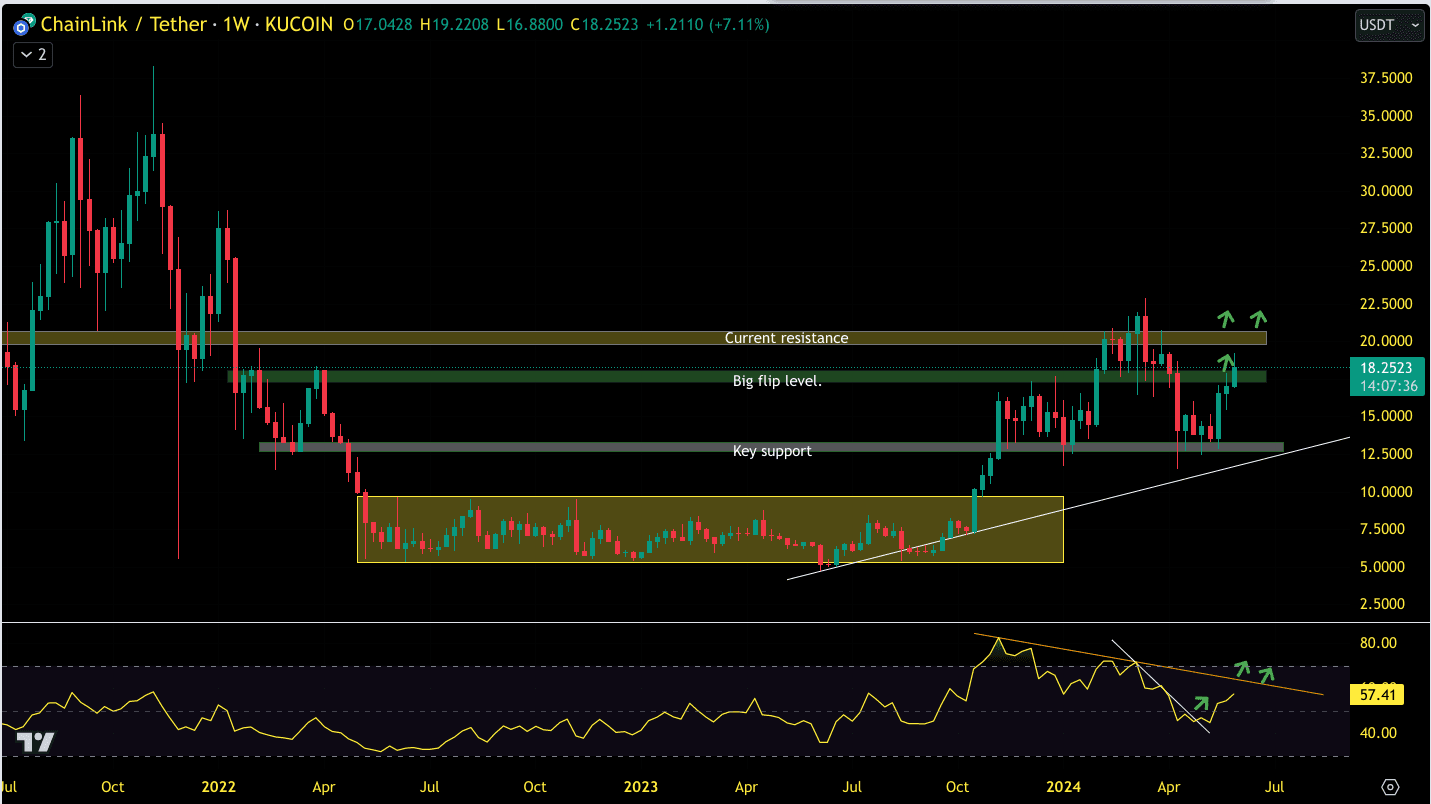Click the 12.5000 price scale label
Image resolution: width=1431 pixels, height=804 pixels.
click(x=1384, y=454)
